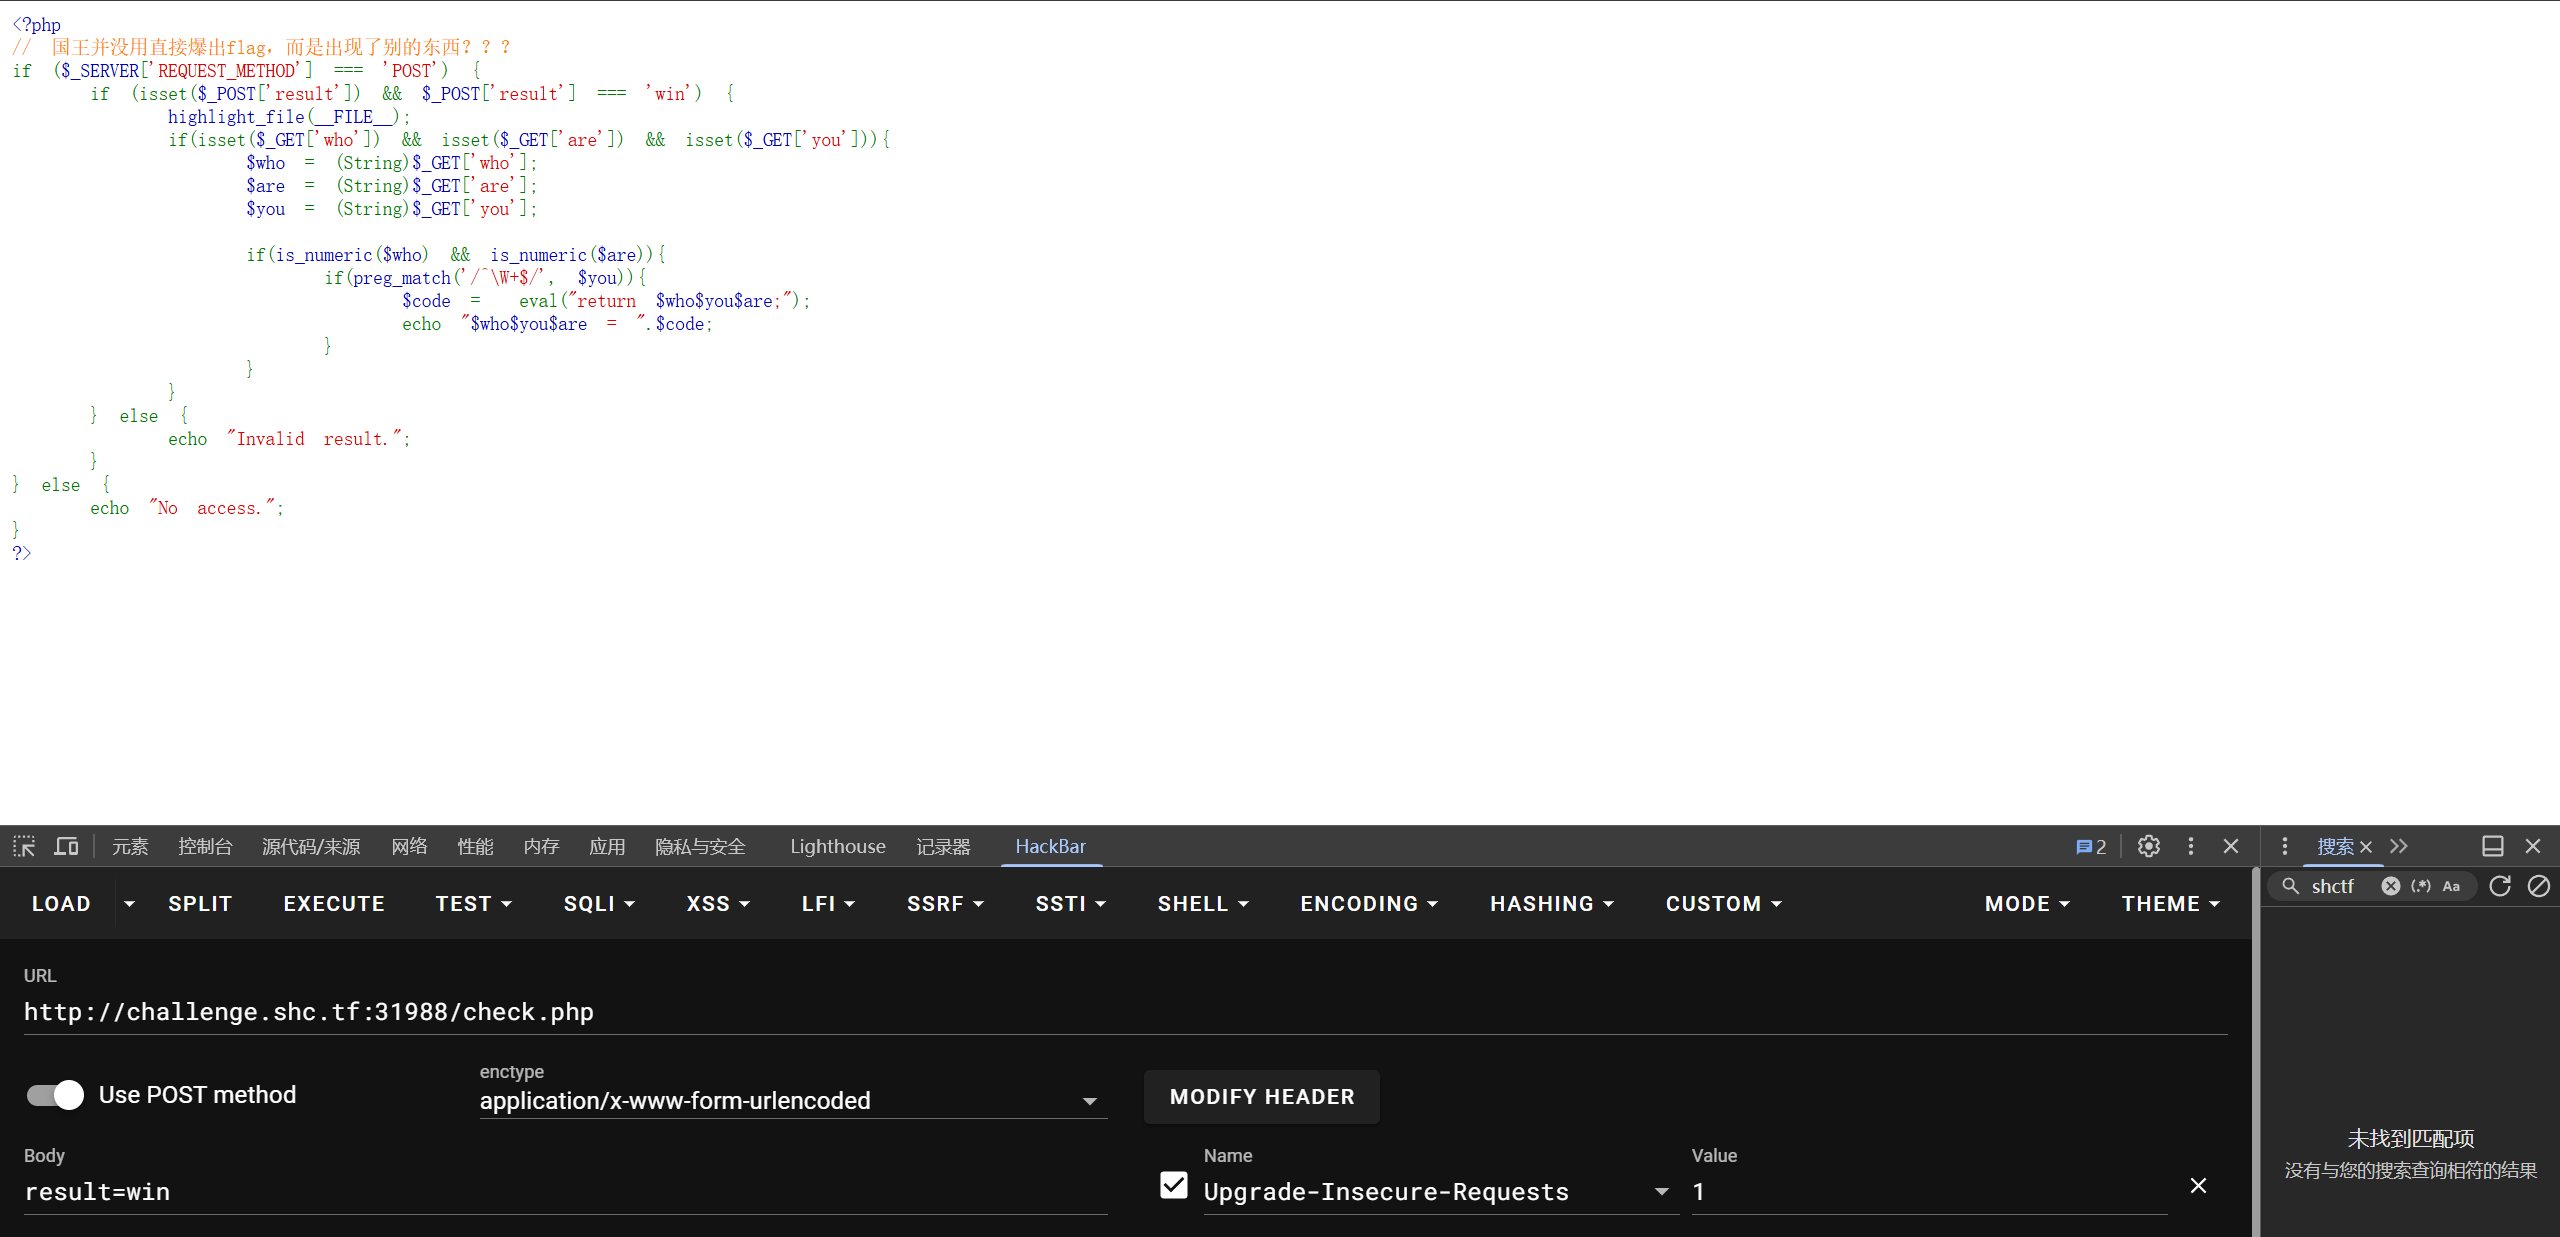Open the ENCODING dropdown menu

[1369, 903]
